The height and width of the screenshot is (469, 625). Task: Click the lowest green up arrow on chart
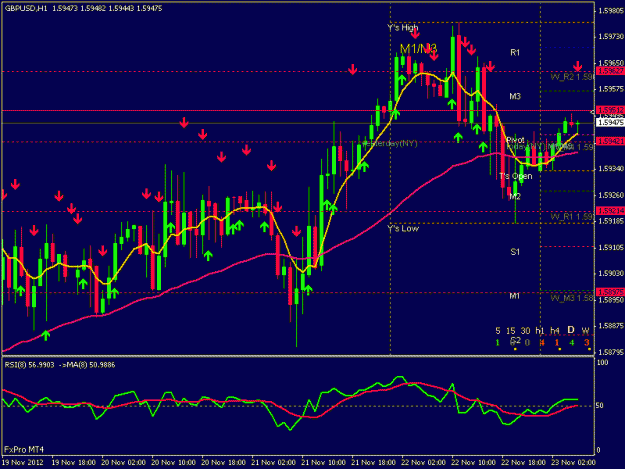tap(46, 335)
